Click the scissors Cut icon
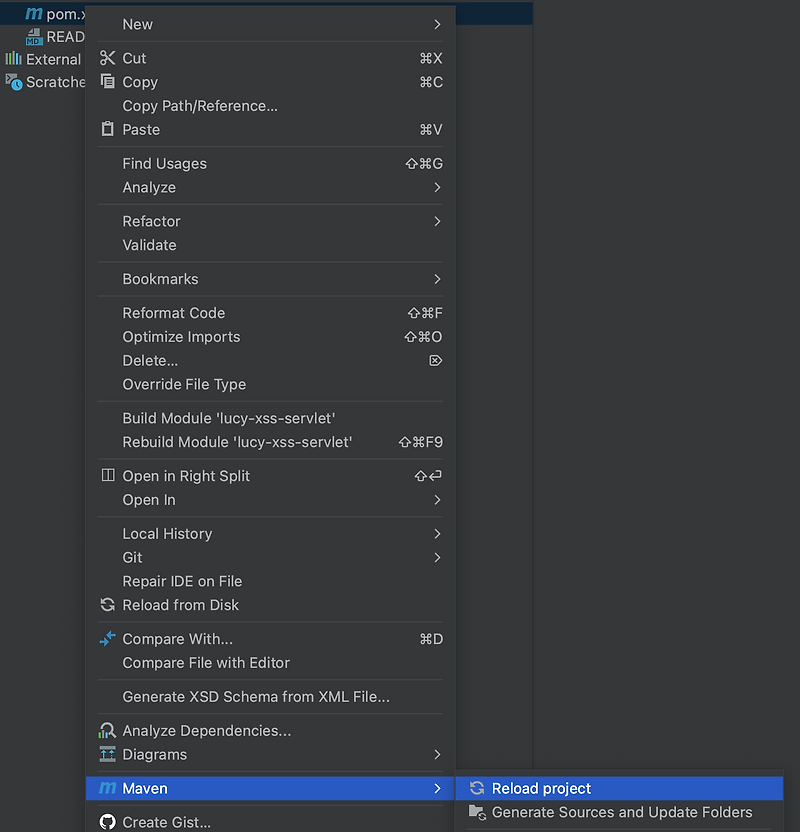 [108, 58]
